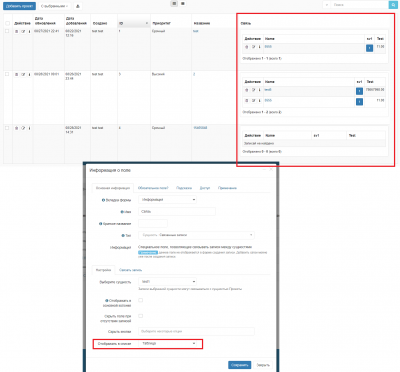This screenshot has width=400, height=372.
Task: Toggle hide-field-when-no-records checkbox
Action: (x=140, y=316)
